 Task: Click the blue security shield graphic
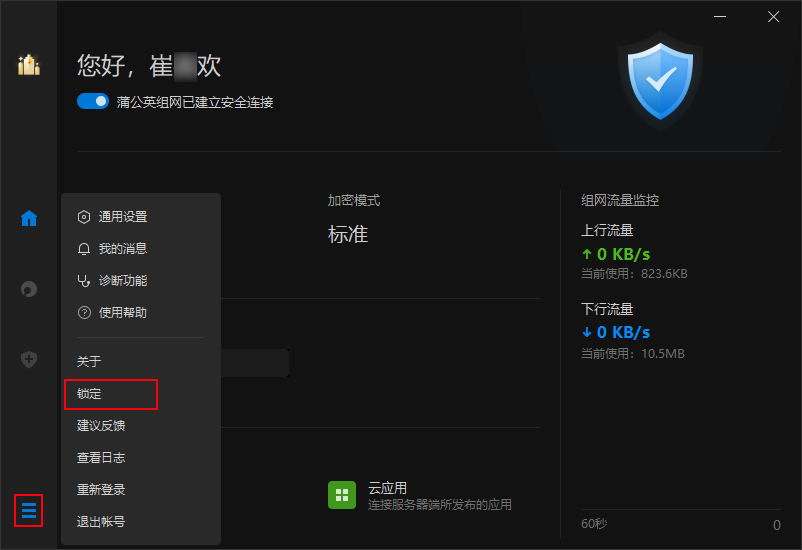click(x=660, y=82)
